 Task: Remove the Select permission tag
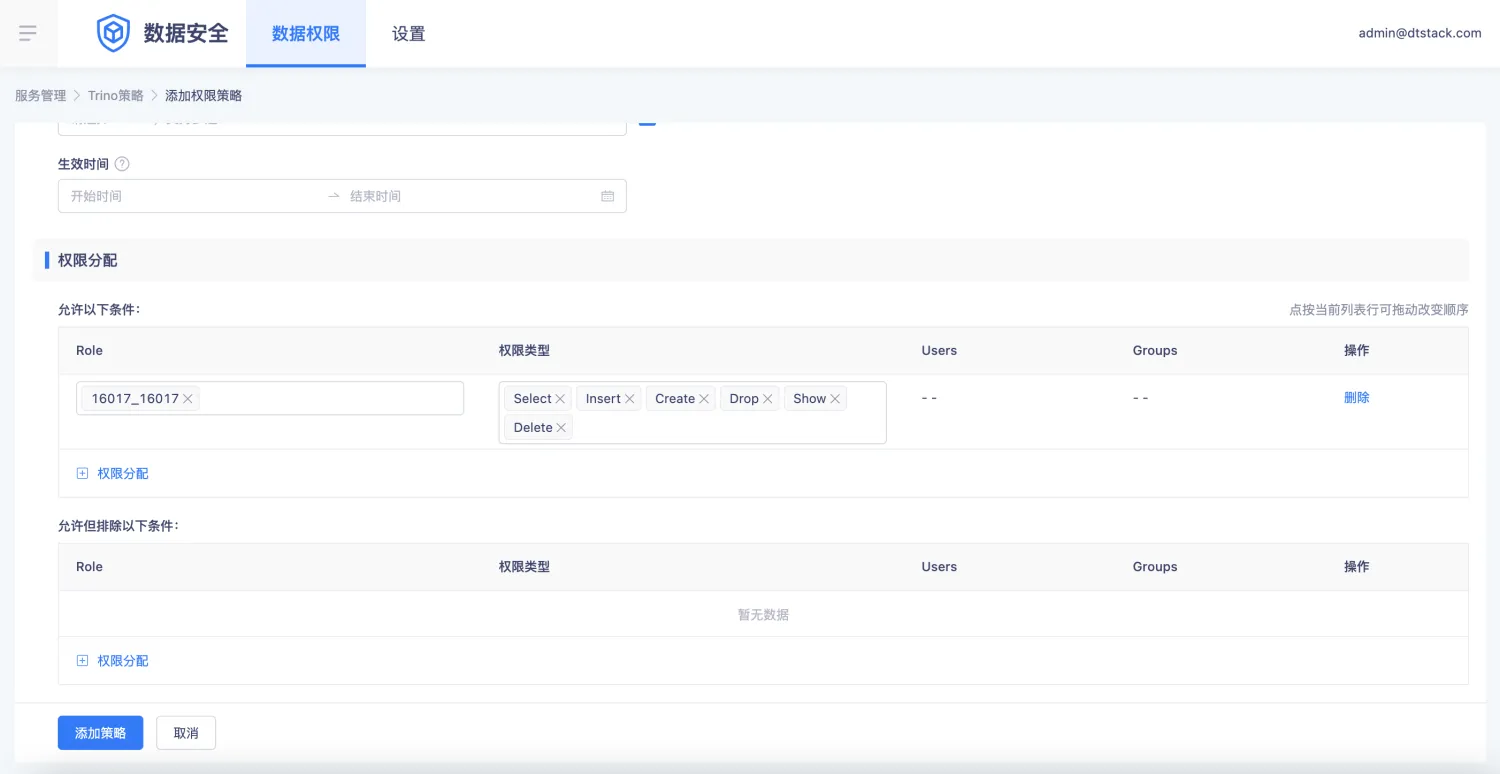560,399
